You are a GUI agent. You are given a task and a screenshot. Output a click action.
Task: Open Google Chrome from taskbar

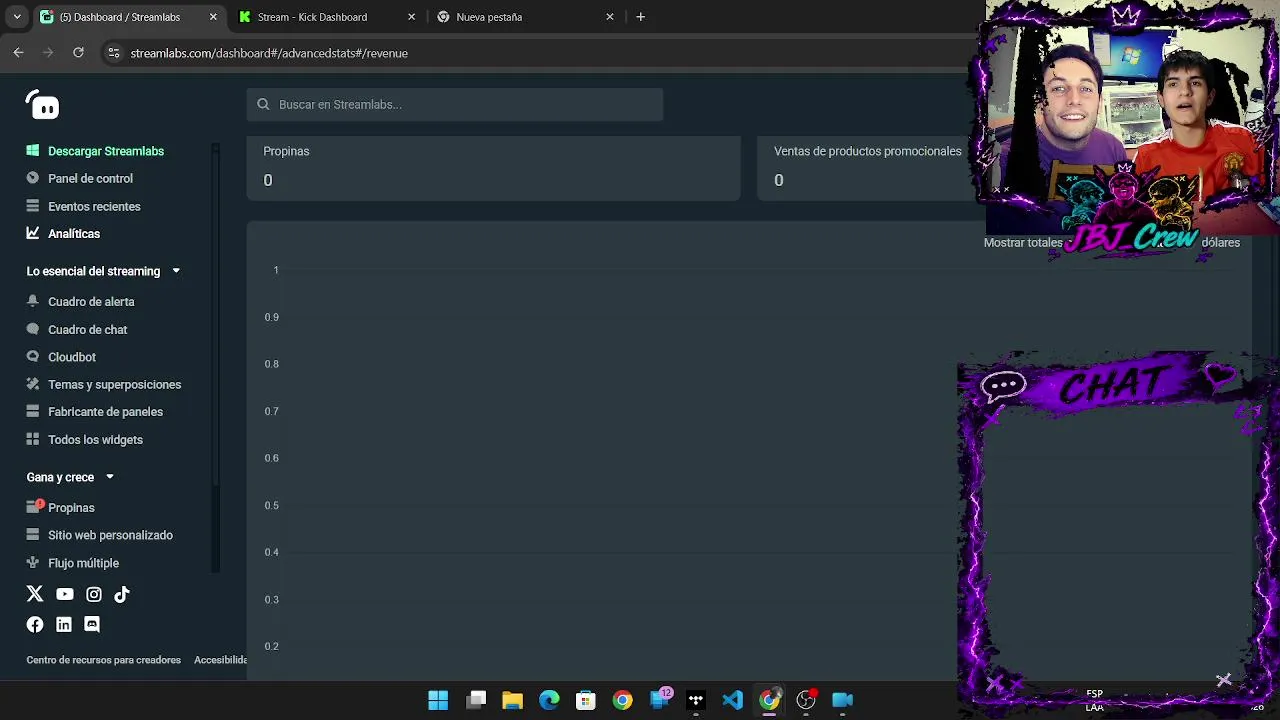[x=622, y=700]
